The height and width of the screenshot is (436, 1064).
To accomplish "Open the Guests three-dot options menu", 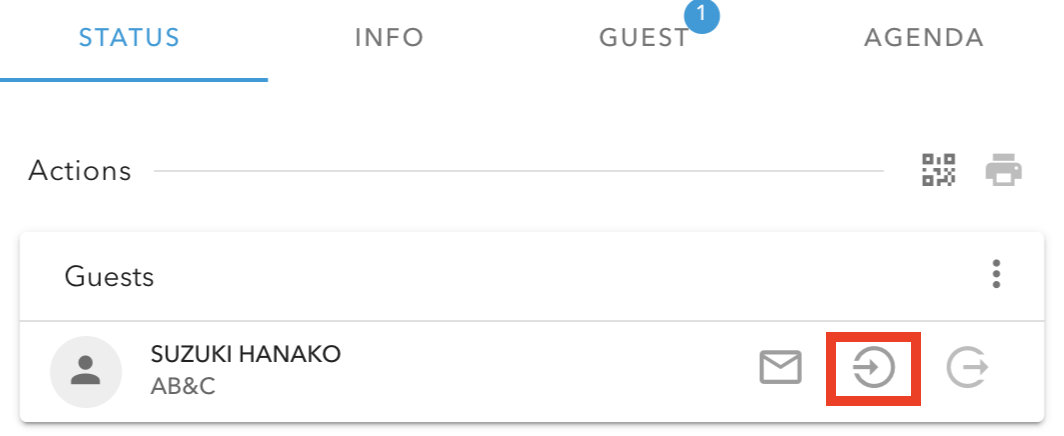I will (996, 274).
